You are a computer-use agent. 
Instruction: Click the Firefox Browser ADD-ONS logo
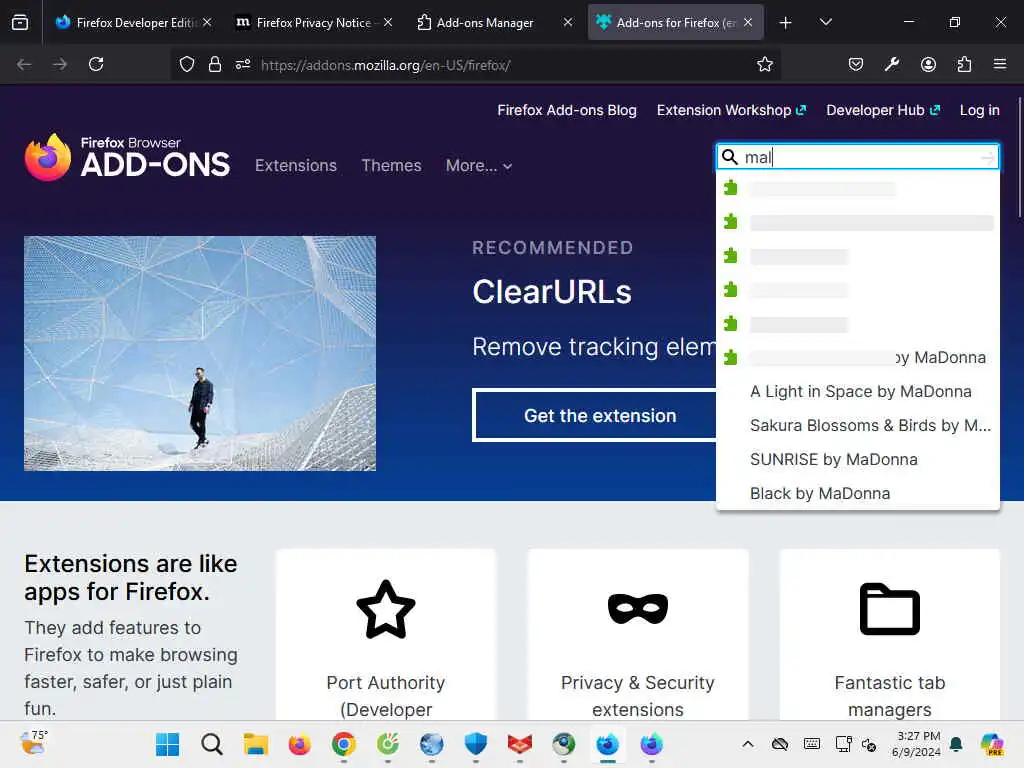[x=127, y=157]
